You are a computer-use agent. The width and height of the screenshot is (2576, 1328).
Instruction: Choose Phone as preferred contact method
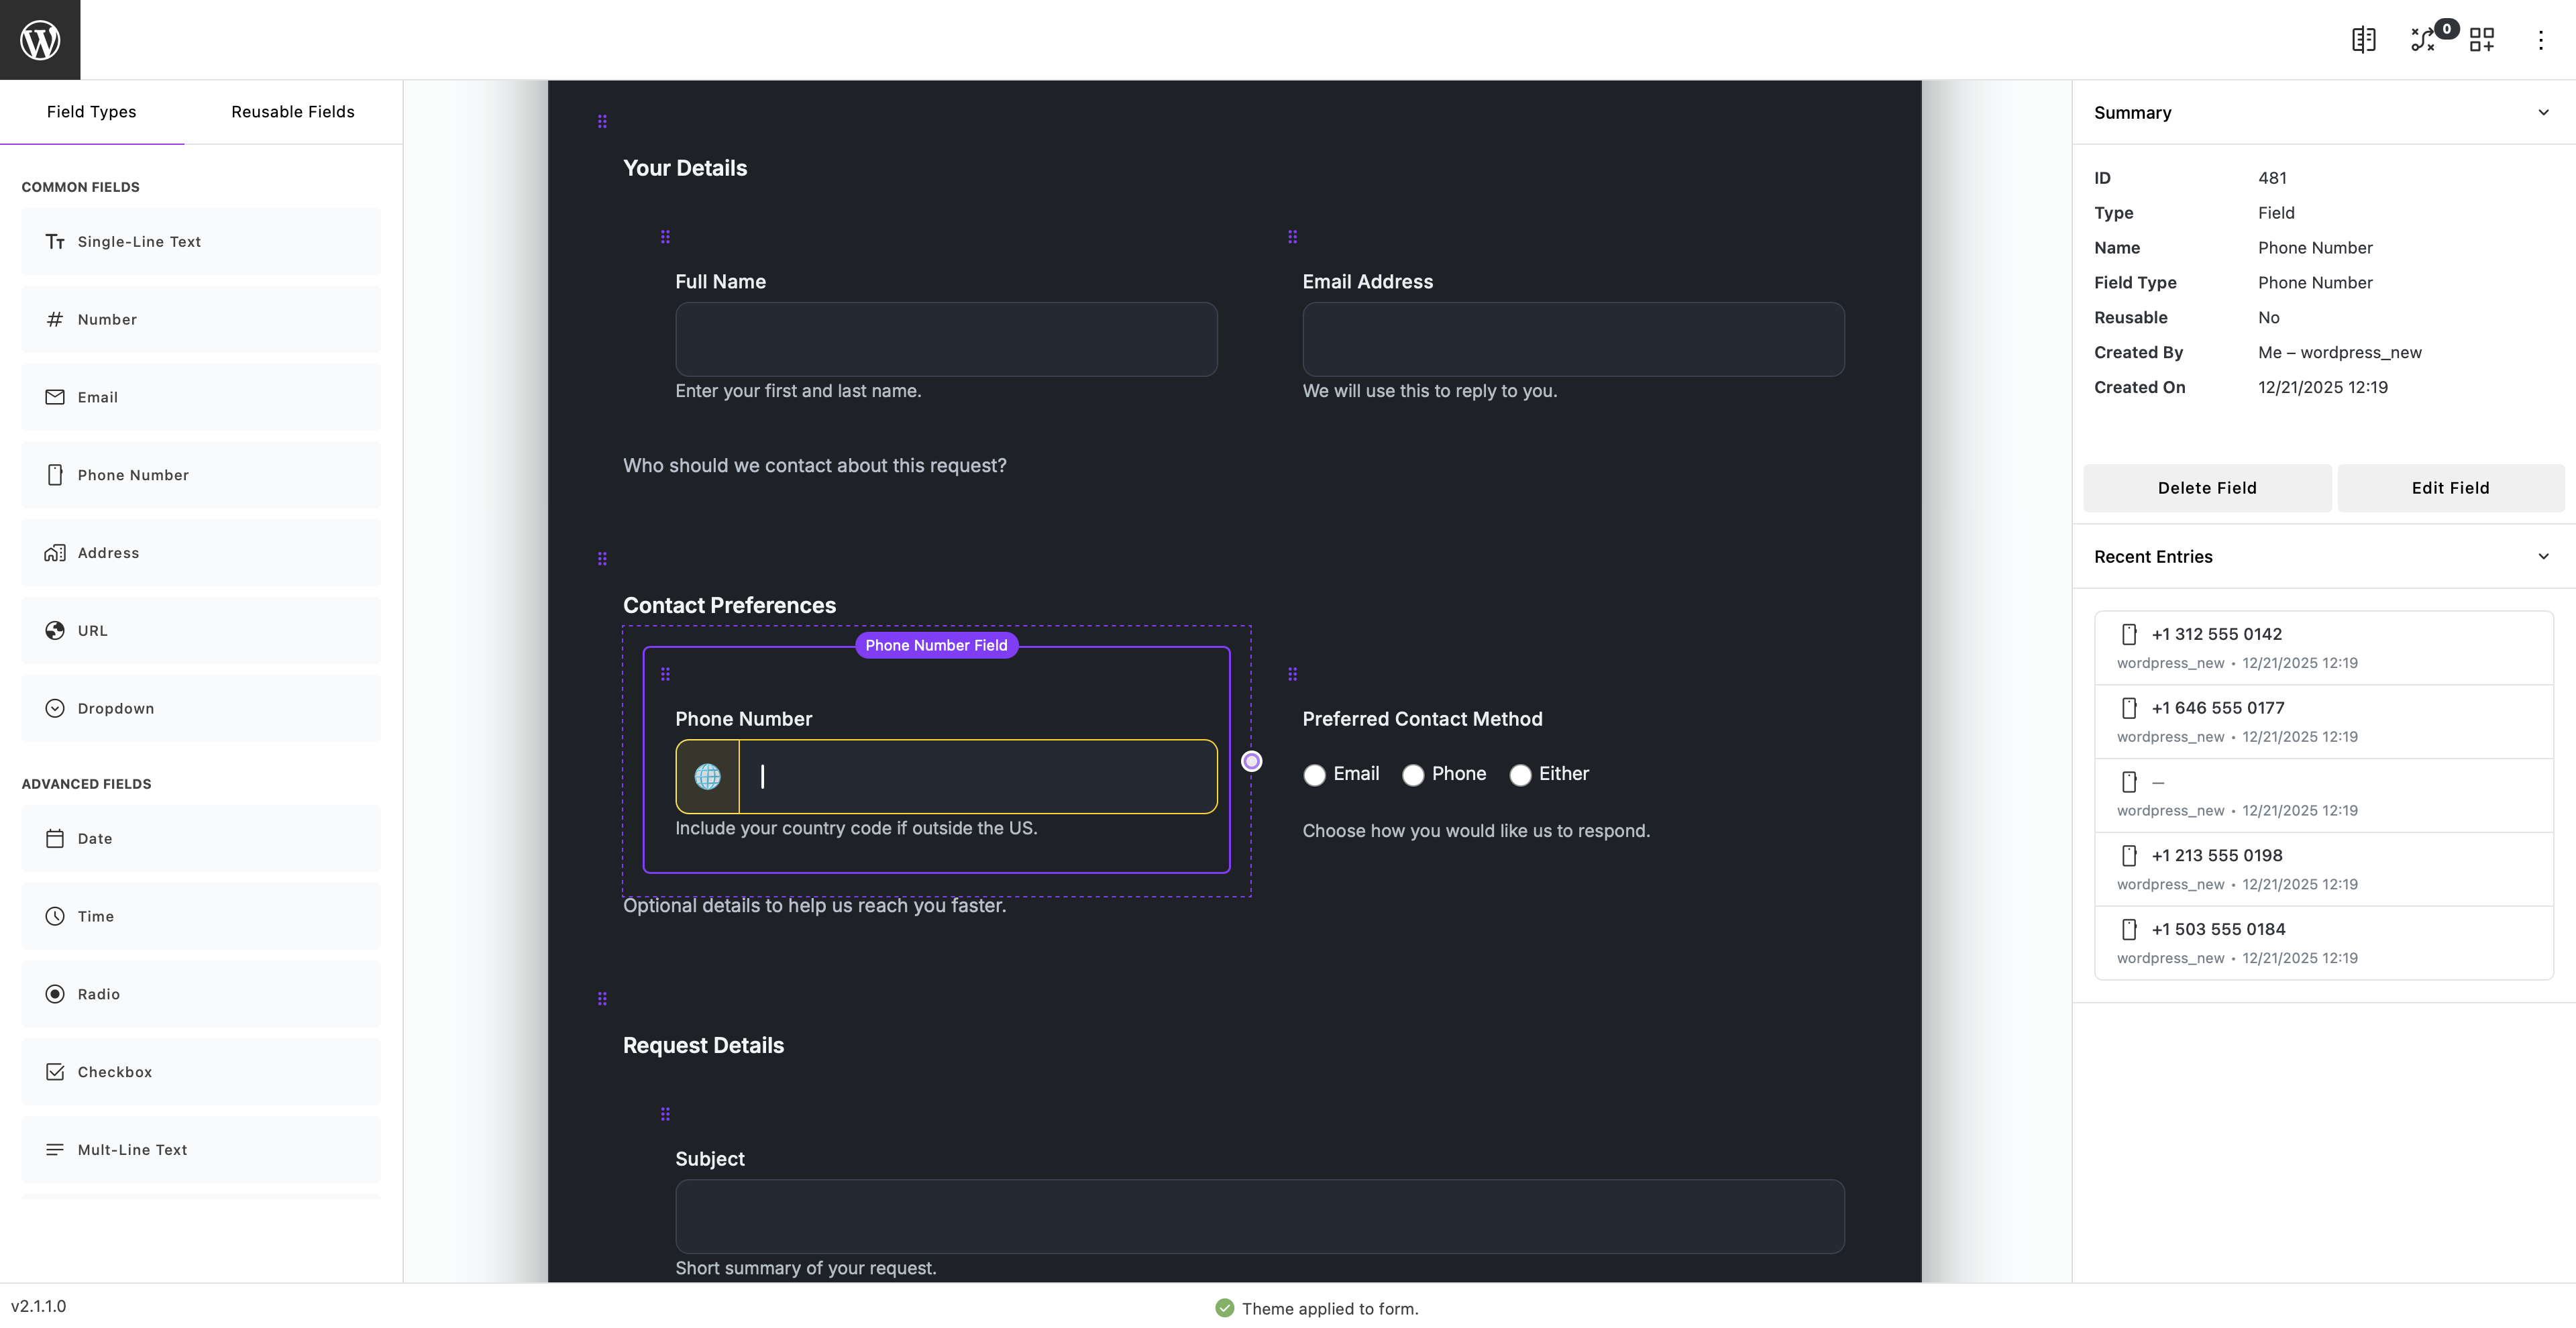point(1413,774)
